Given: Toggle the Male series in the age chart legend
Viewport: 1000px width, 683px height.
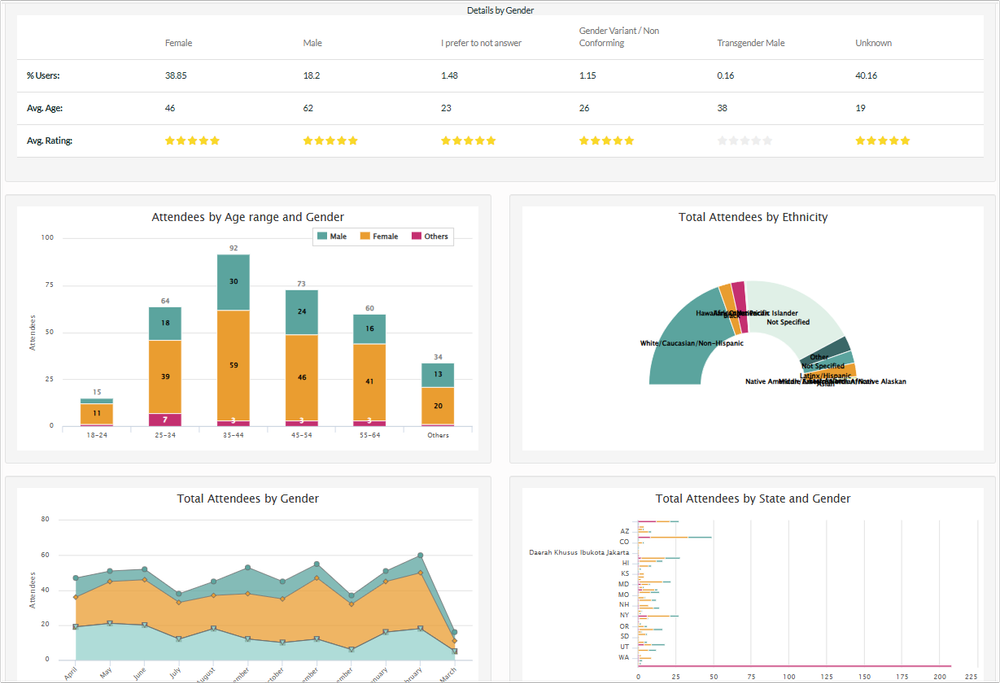Looking at the screenshot, I should pyautogui.click(x=332, y=236).
